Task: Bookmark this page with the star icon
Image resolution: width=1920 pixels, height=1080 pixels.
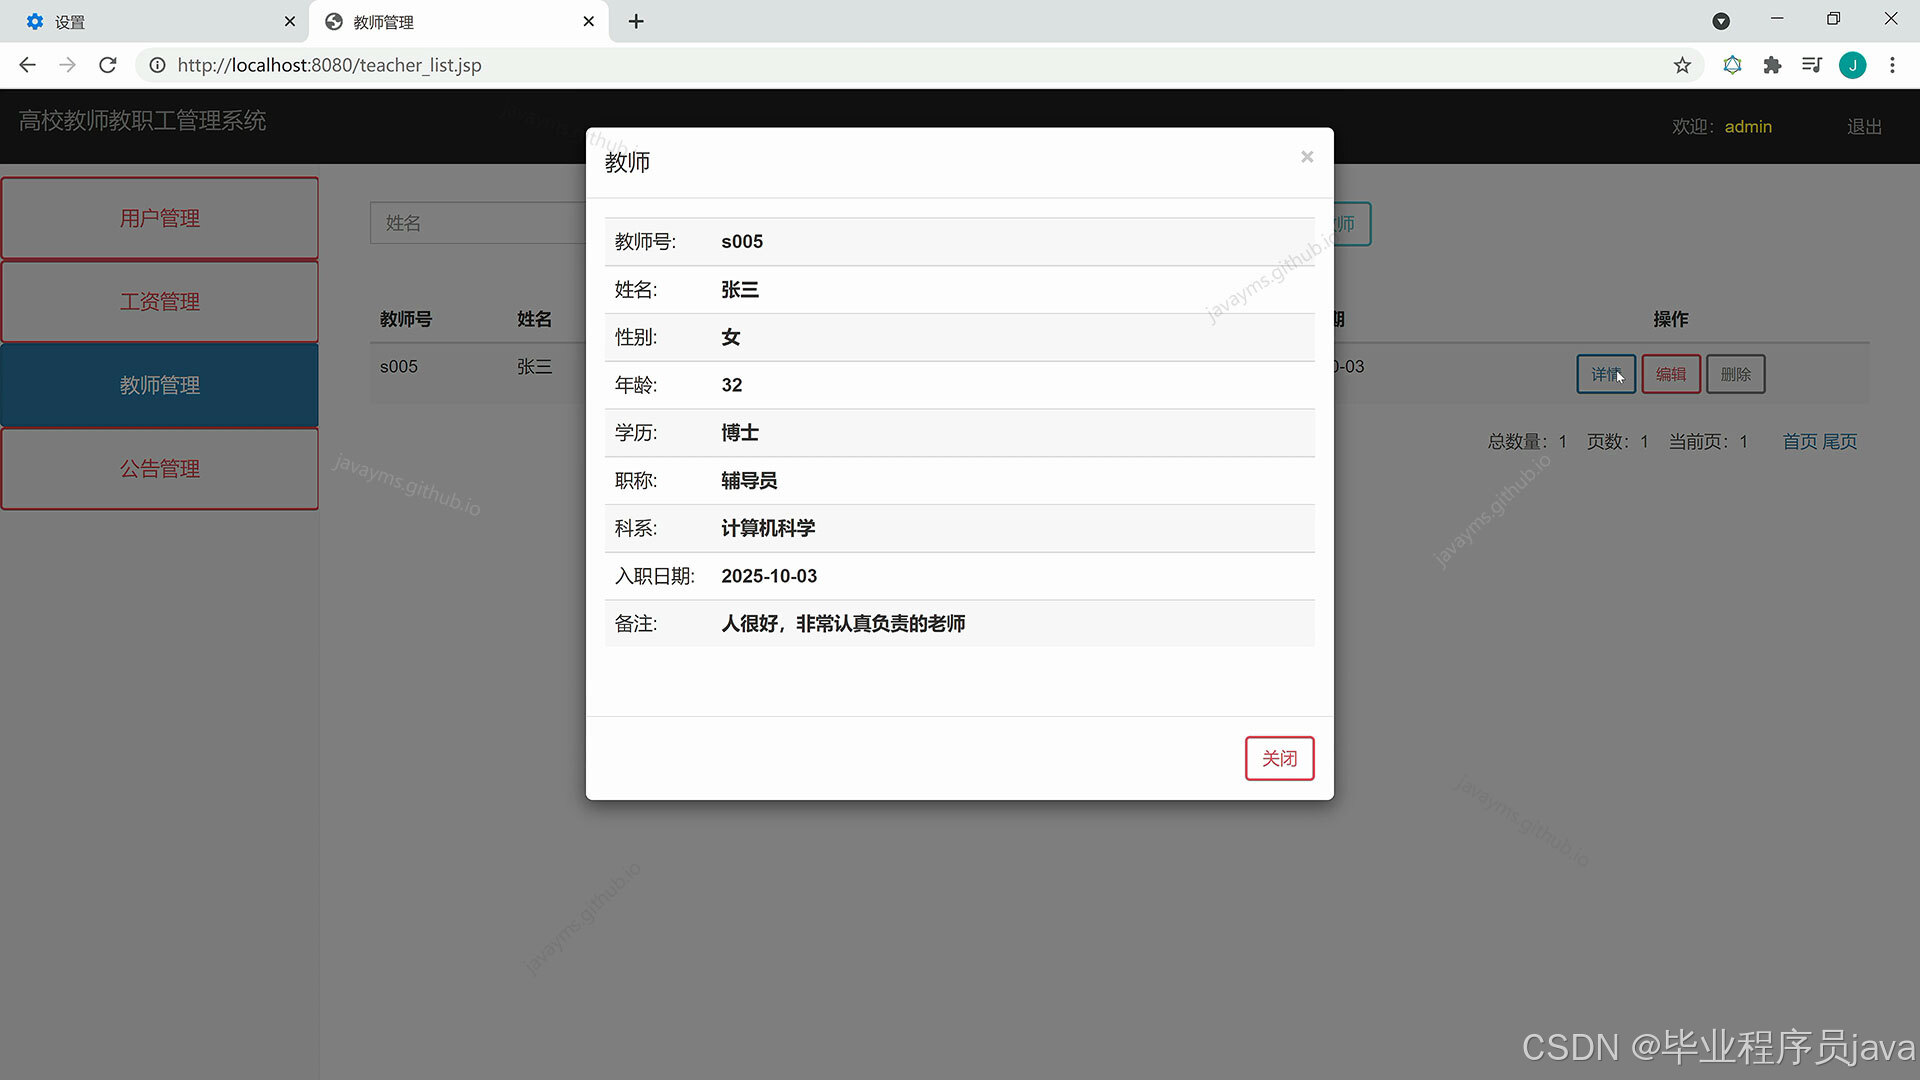Action: tap(1682, 65)
